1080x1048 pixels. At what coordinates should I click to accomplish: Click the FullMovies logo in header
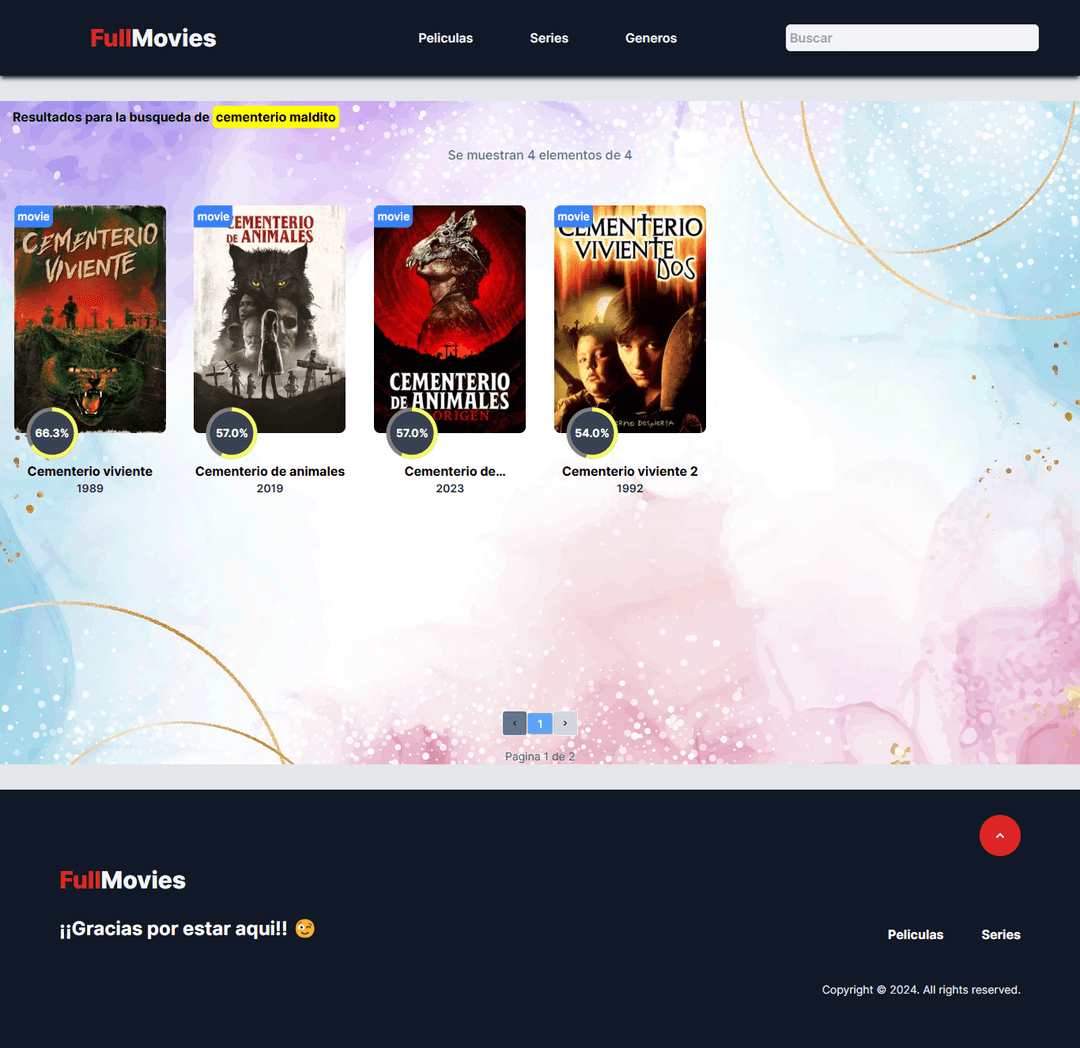(x=153, y=38)
